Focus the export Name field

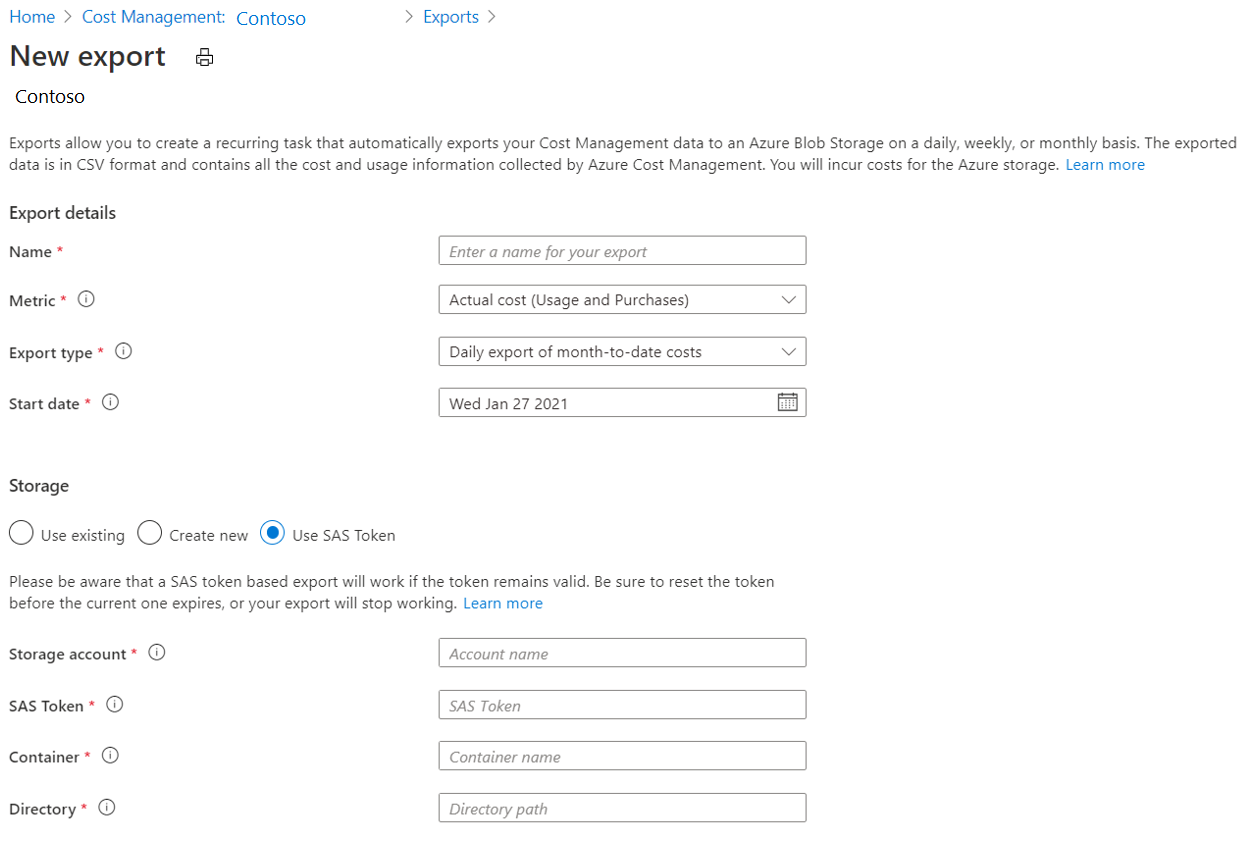pyautogui.click(x=622, y=251)
